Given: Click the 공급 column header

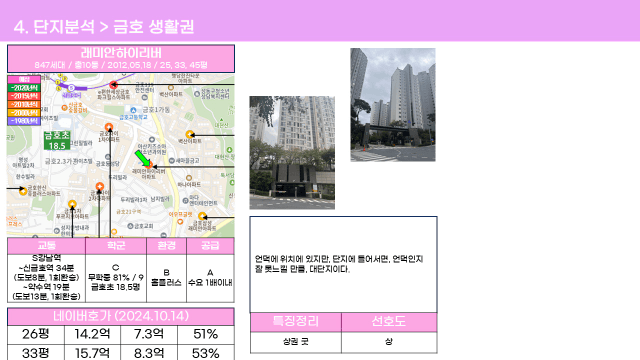Looking at the screenshot, I should click(210, 246).
